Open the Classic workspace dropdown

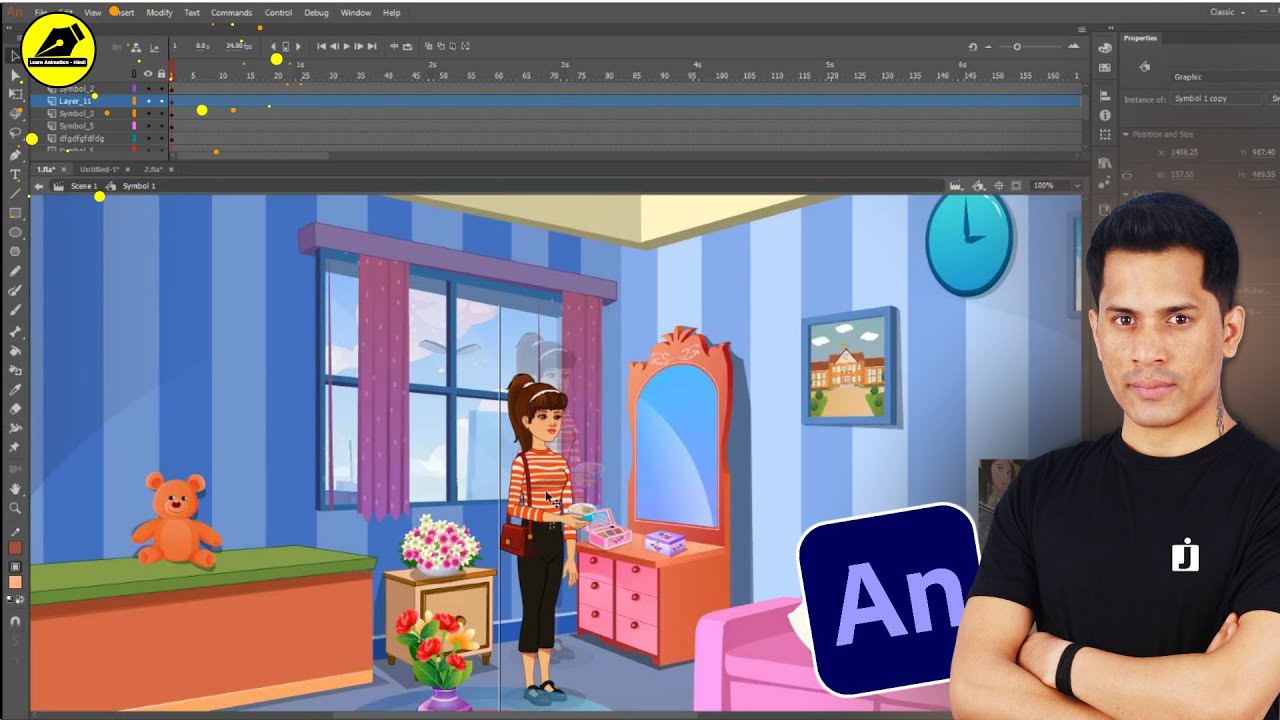point(1227,12)
